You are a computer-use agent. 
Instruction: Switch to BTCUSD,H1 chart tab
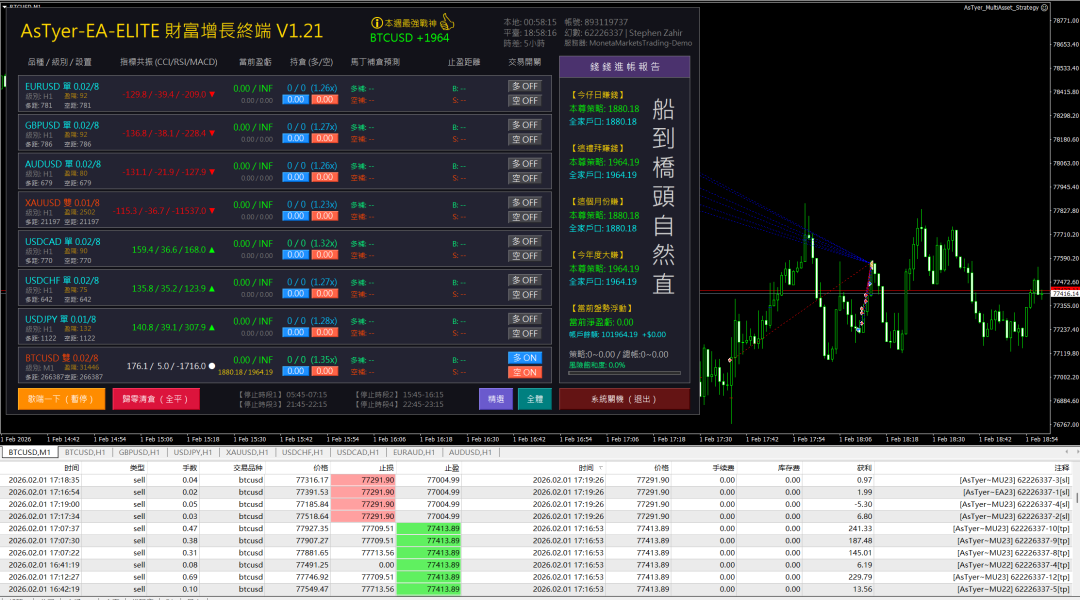pyautogui.click(x=85, y=453)
